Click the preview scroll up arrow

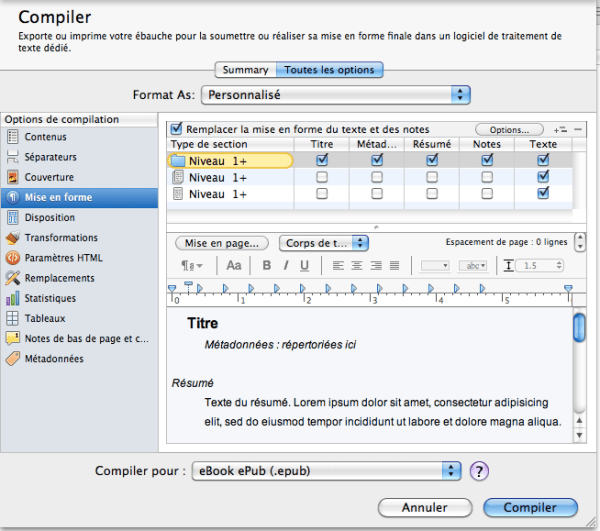click(579, 420)
